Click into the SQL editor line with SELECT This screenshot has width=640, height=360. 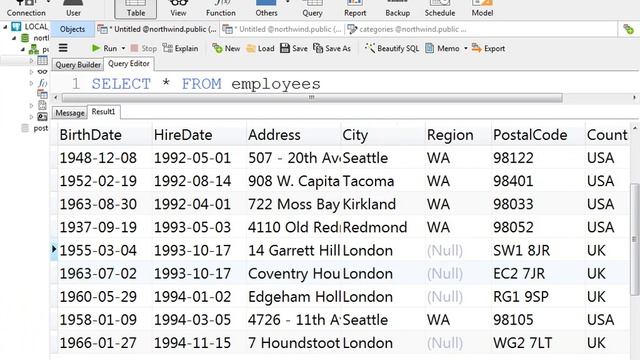pyautogui.click(x=206, y=84)
